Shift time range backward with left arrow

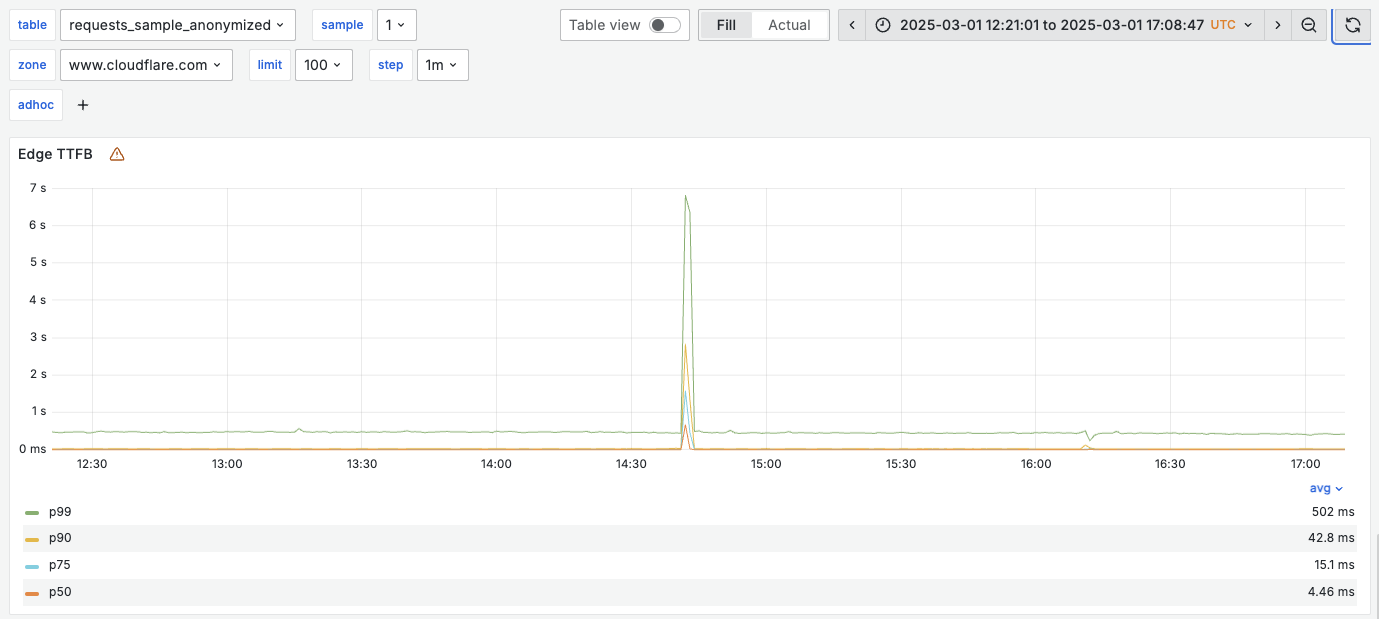click(851, 25)
